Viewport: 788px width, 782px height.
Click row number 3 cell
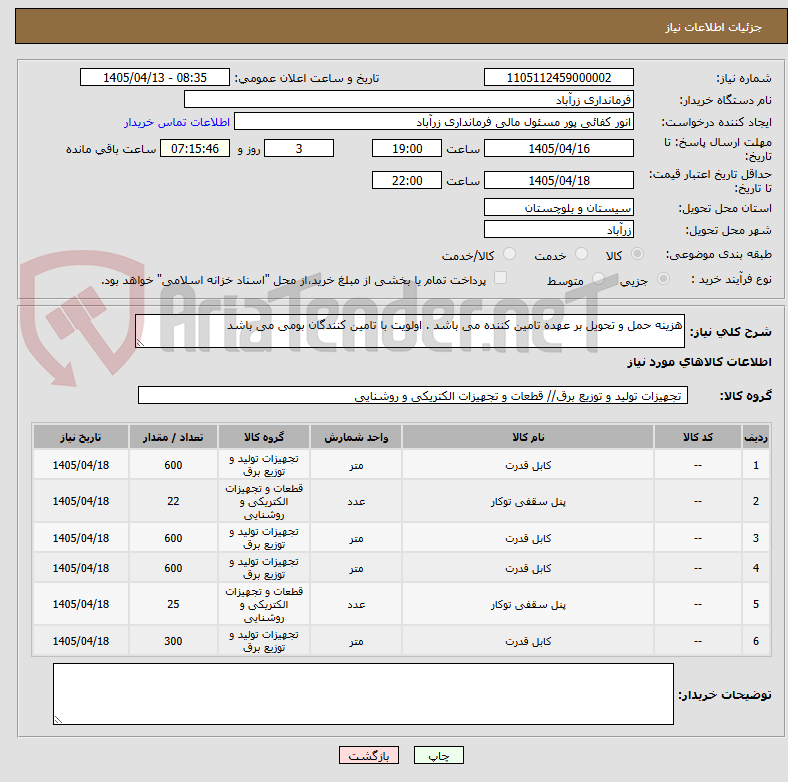[756, 538]
